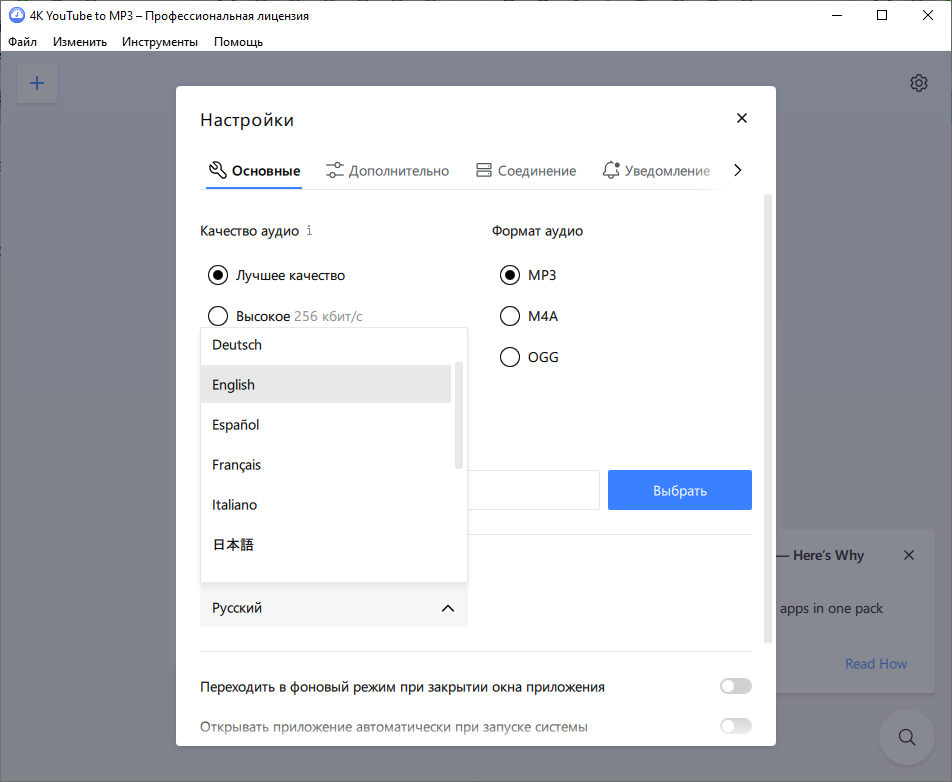Toggle auto-launch at system startup

[x=735, y=726]
